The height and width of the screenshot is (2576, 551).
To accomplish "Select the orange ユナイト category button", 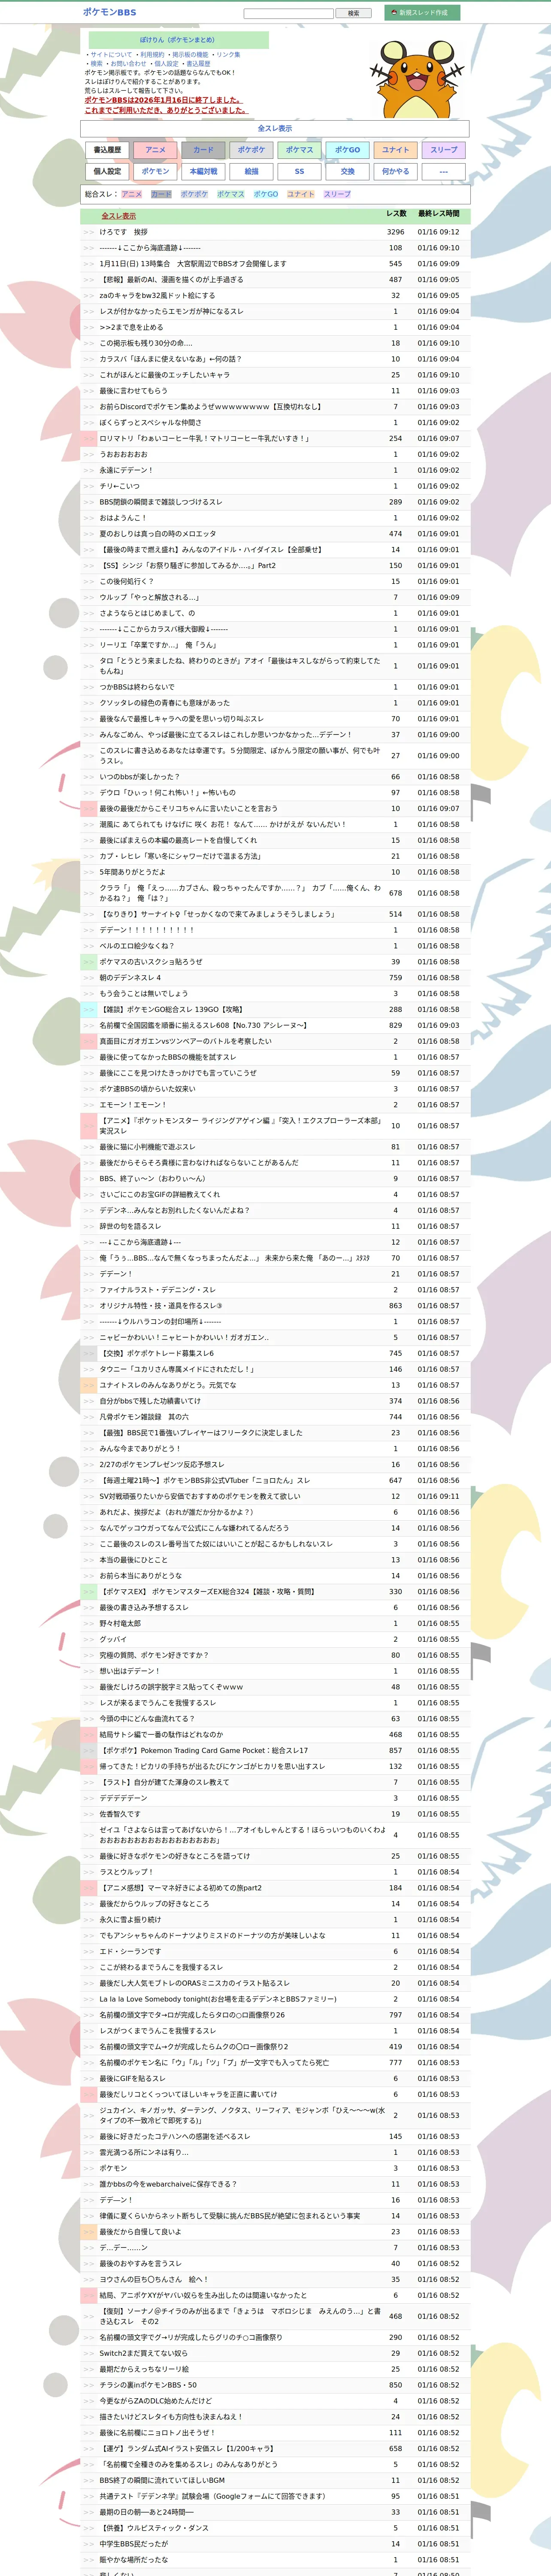I will point(395,150).
